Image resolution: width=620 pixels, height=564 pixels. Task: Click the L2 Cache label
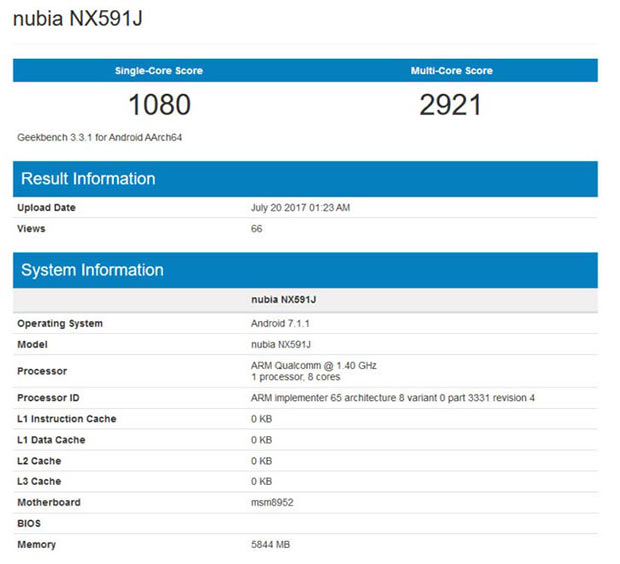(x=39, y=461)
